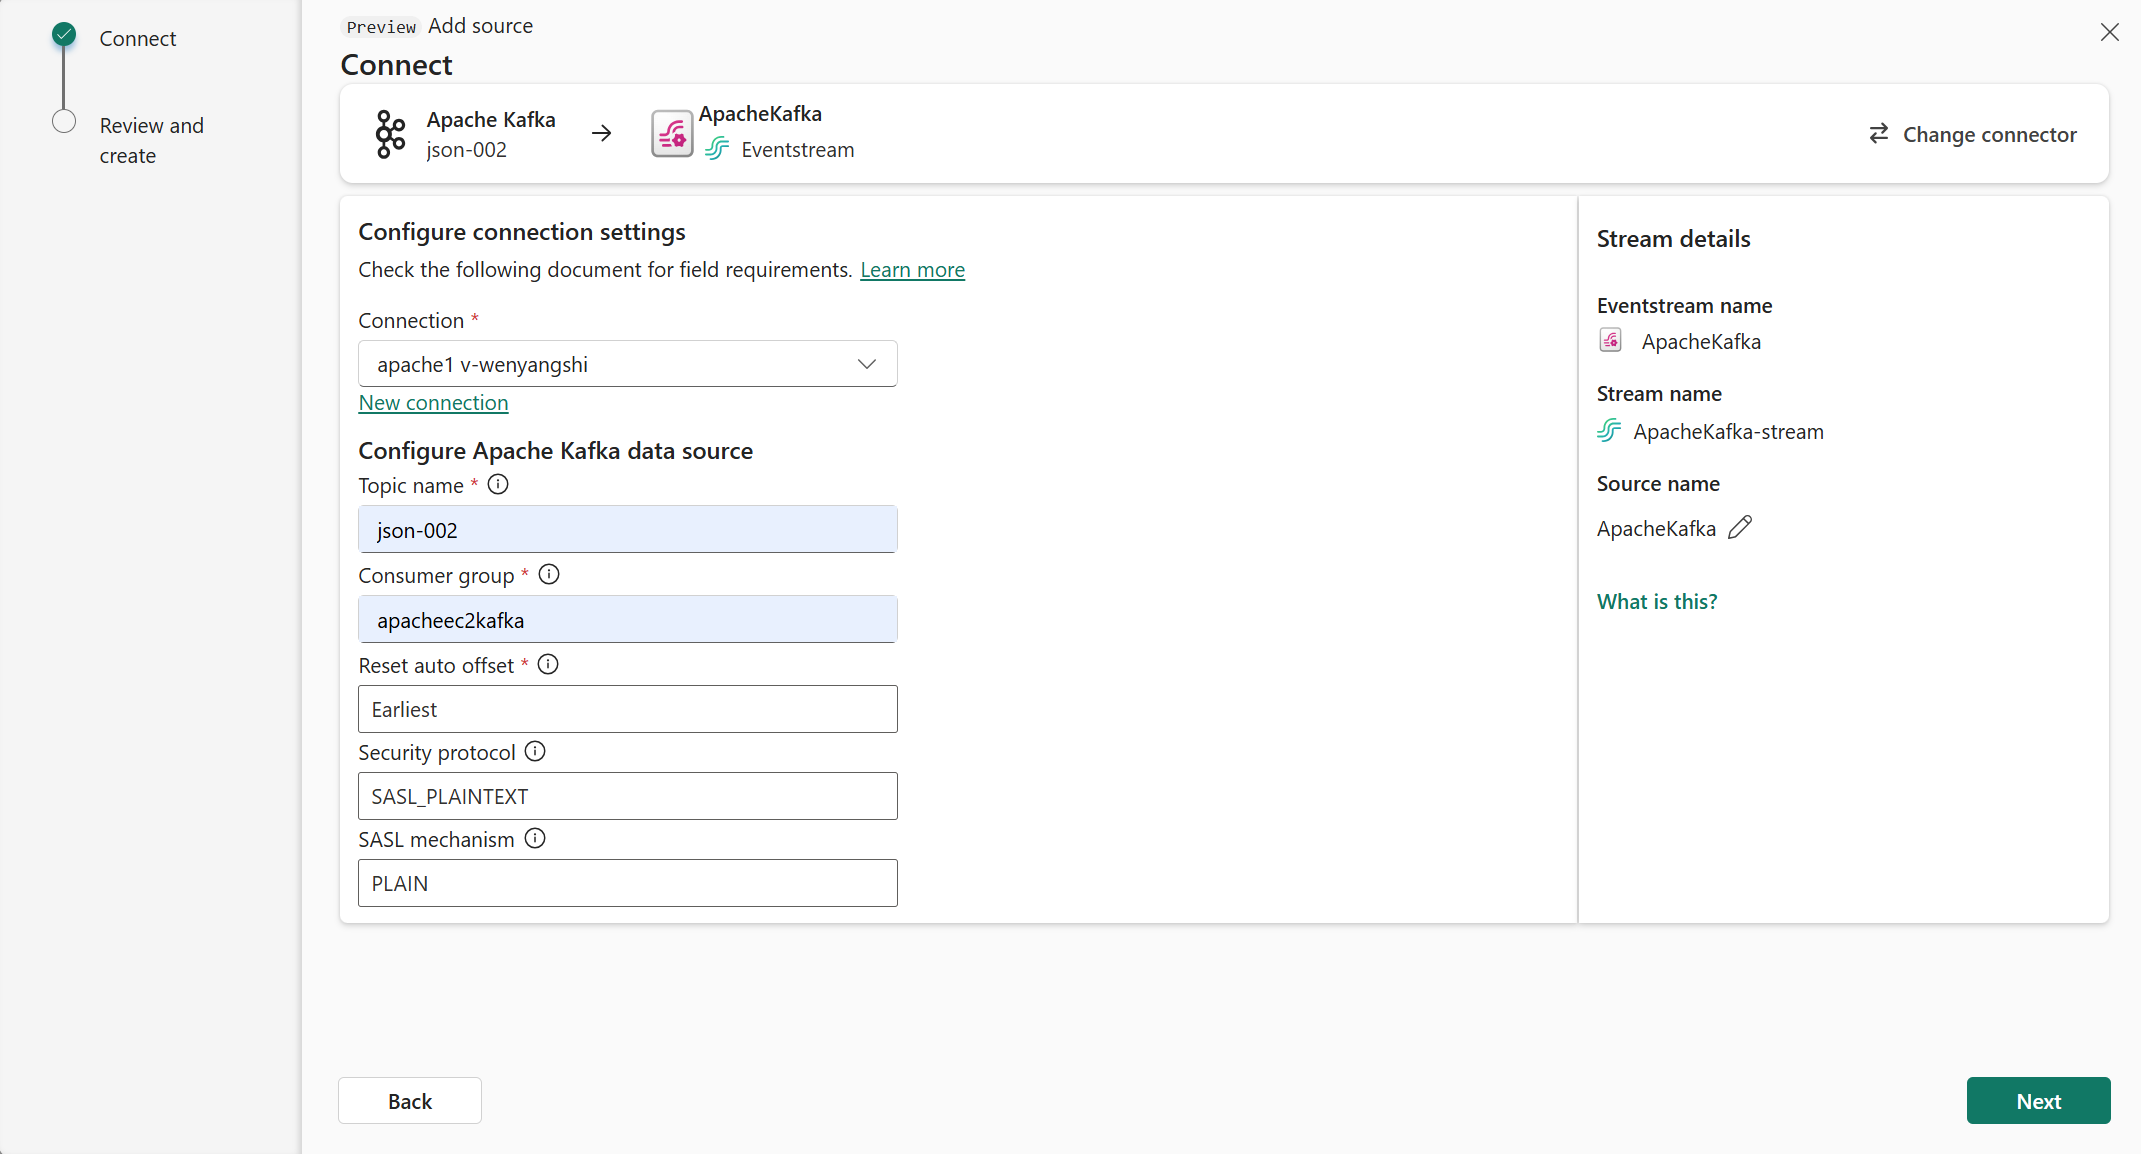Click the New connection link

pyautogui.click(x=434, y=403)
